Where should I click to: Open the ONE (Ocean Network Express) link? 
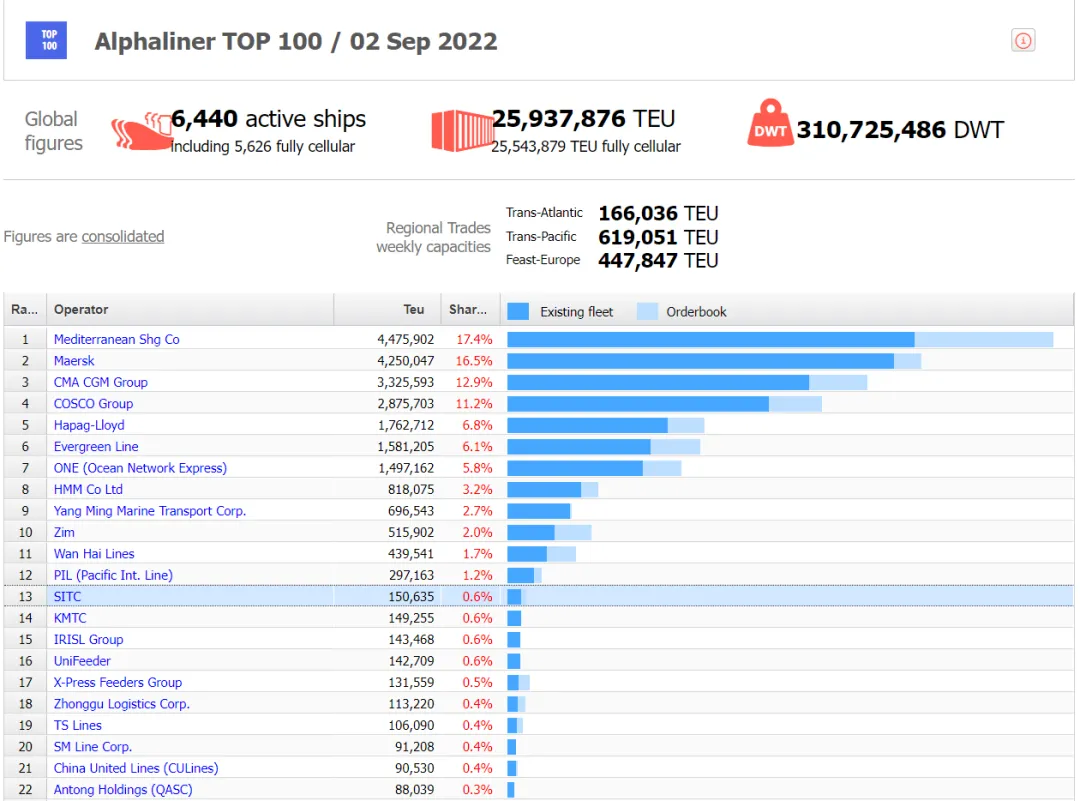140,468
